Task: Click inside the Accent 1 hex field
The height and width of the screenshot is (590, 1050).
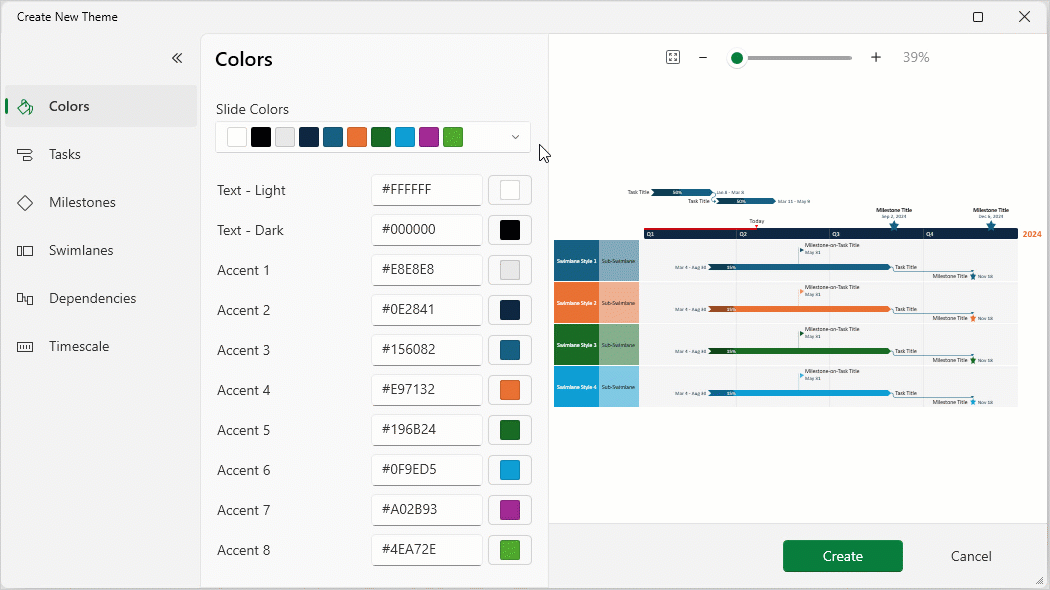Action: (427, 270)
